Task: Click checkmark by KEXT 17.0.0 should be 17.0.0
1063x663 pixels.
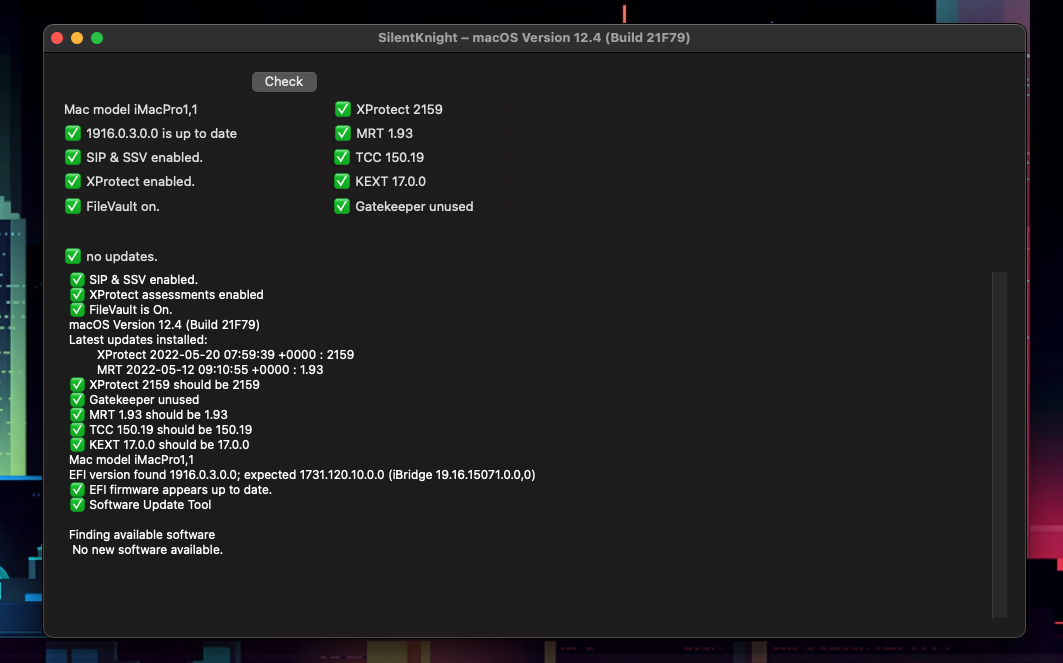Action: (x=77, y=445)
